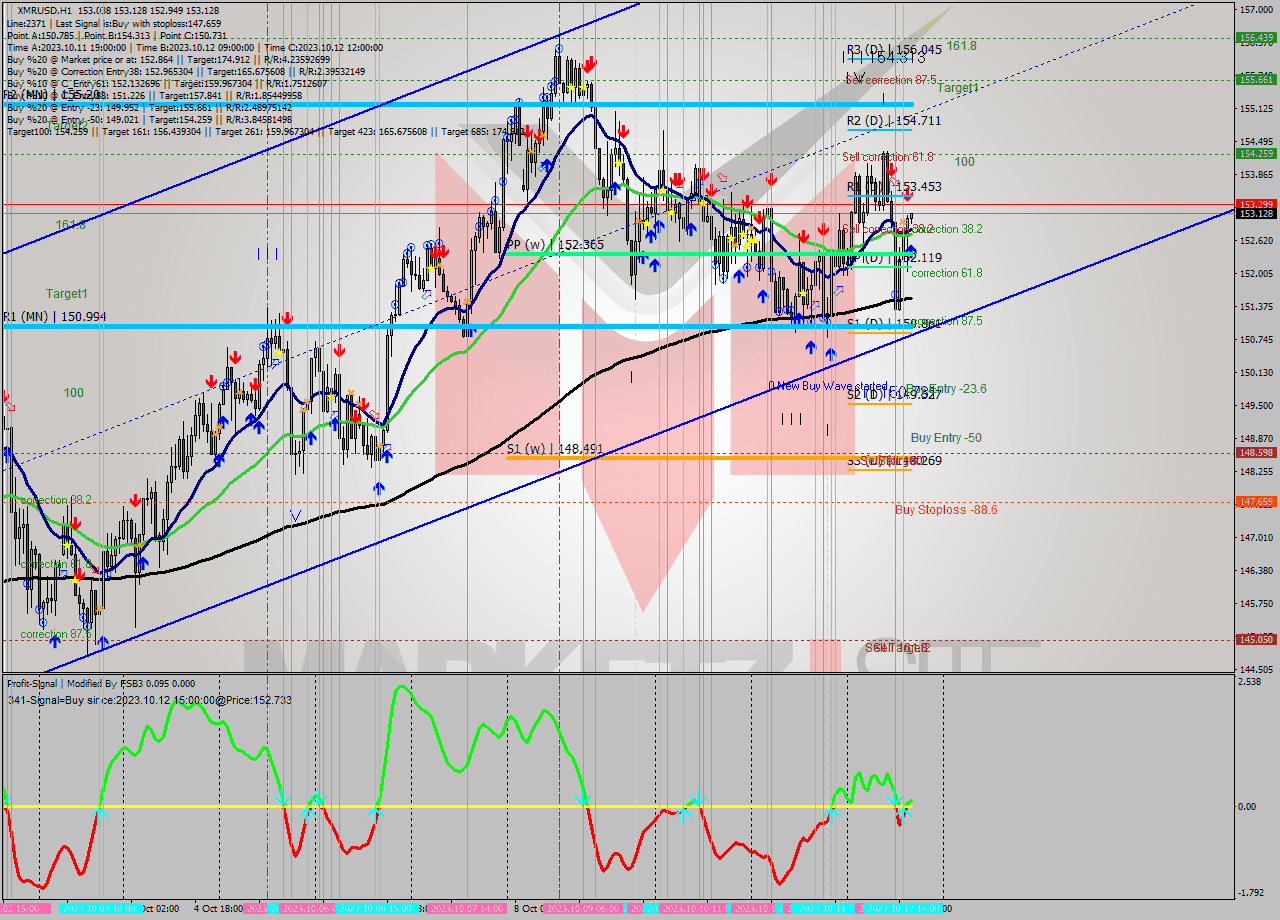The image size is (1280, 920).
Task: Select the Buy Stoploss -88.6 text label
Action: pyautogui.click(x=945, y=510)
